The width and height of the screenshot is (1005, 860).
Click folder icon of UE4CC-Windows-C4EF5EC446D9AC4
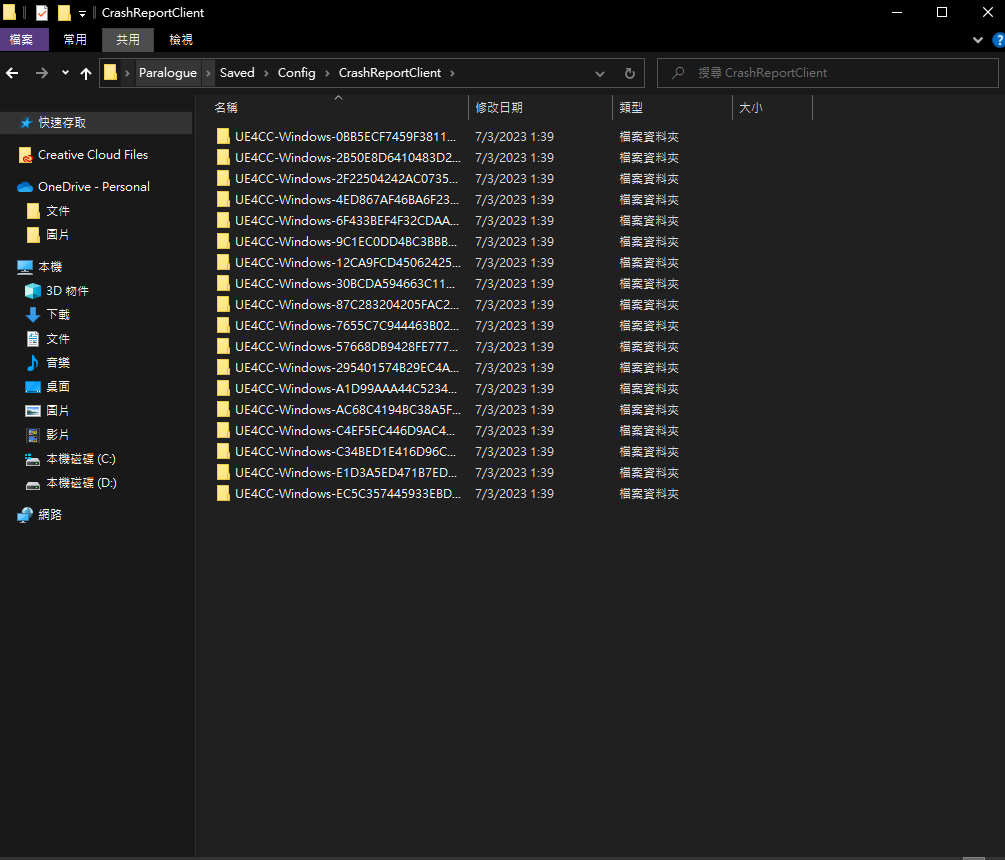click(223, 431)
